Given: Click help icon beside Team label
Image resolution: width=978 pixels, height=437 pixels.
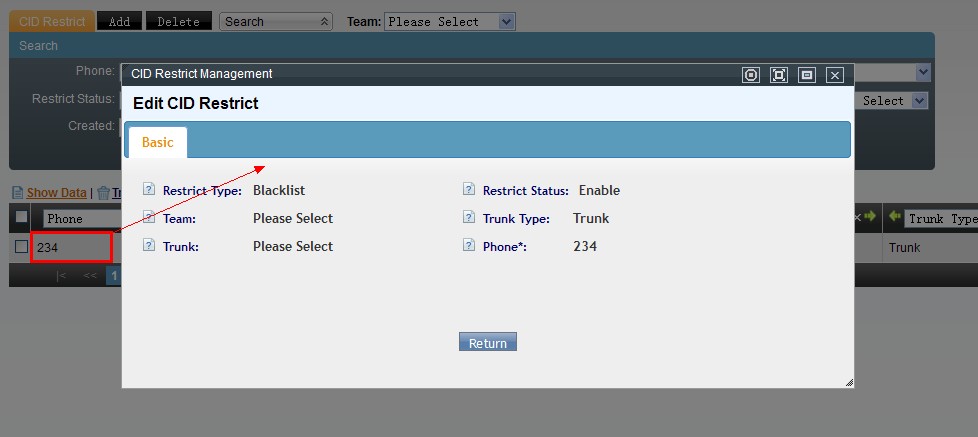Looking at the screenshot, I should (x=148, y=217).
